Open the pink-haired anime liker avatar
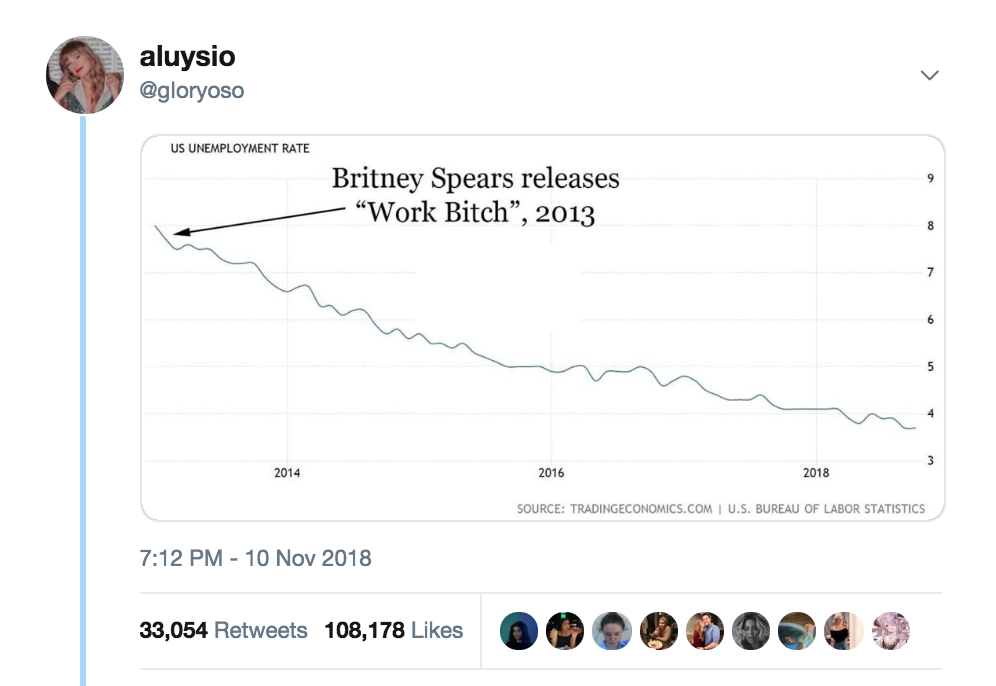This screenshot has height=686, width=996. click(891, 631)
